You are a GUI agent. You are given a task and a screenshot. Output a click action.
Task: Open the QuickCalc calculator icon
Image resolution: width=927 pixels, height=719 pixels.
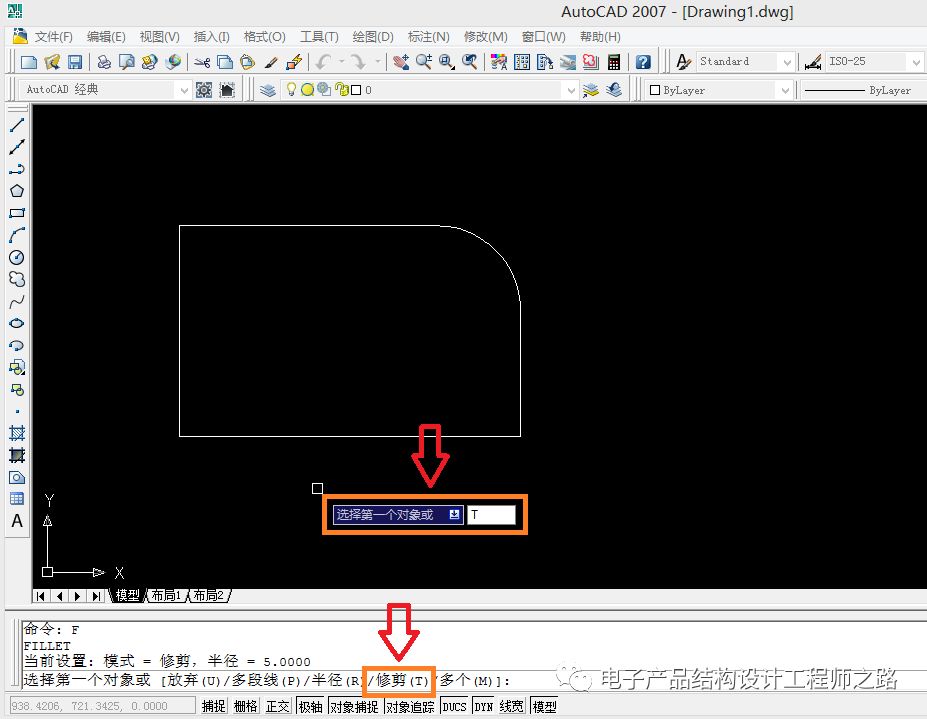(614, 61)
